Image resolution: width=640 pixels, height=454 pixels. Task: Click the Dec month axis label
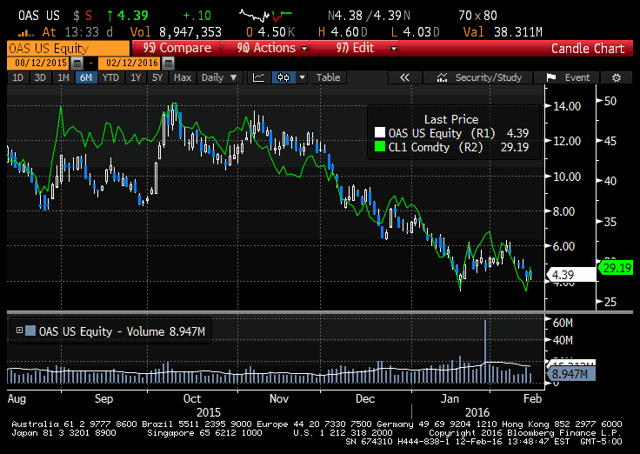tap(365, 398)
